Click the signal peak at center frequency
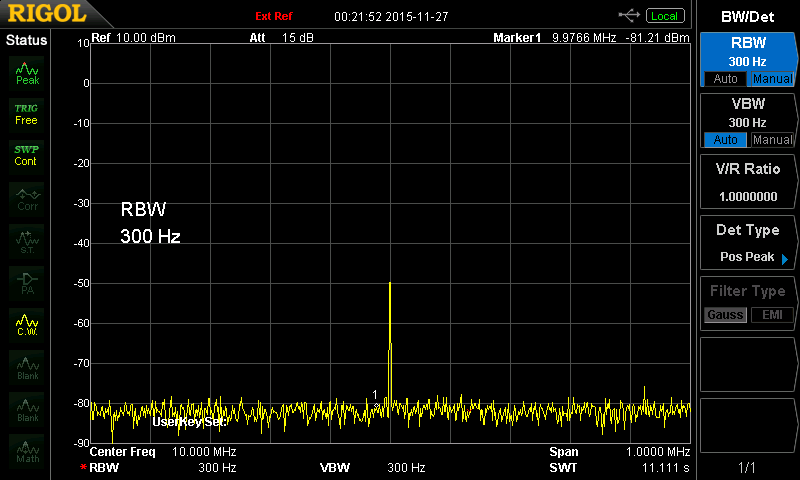Screen dimensions: 800x480 (x=390, y=283)
